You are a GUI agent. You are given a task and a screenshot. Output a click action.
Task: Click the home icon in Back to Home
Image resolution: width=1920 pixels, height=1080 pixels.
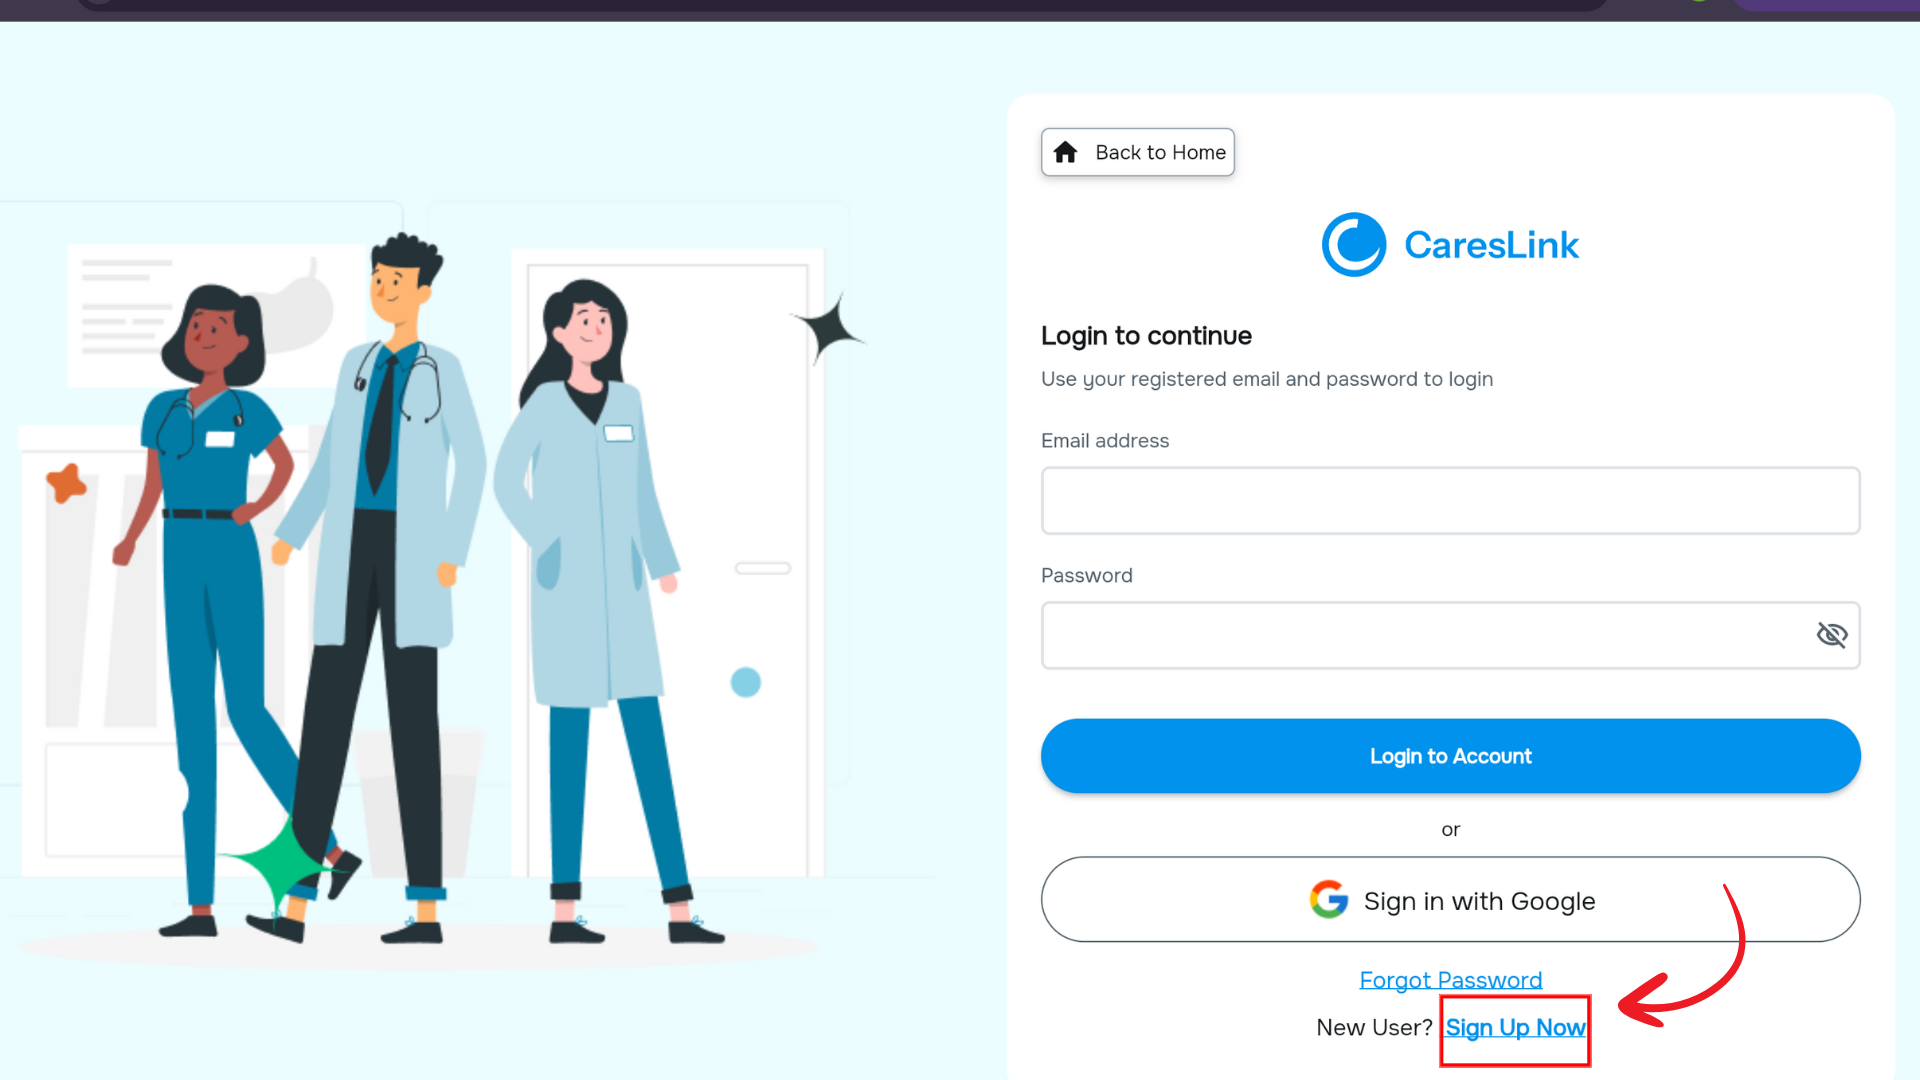tap(1065, 152)
